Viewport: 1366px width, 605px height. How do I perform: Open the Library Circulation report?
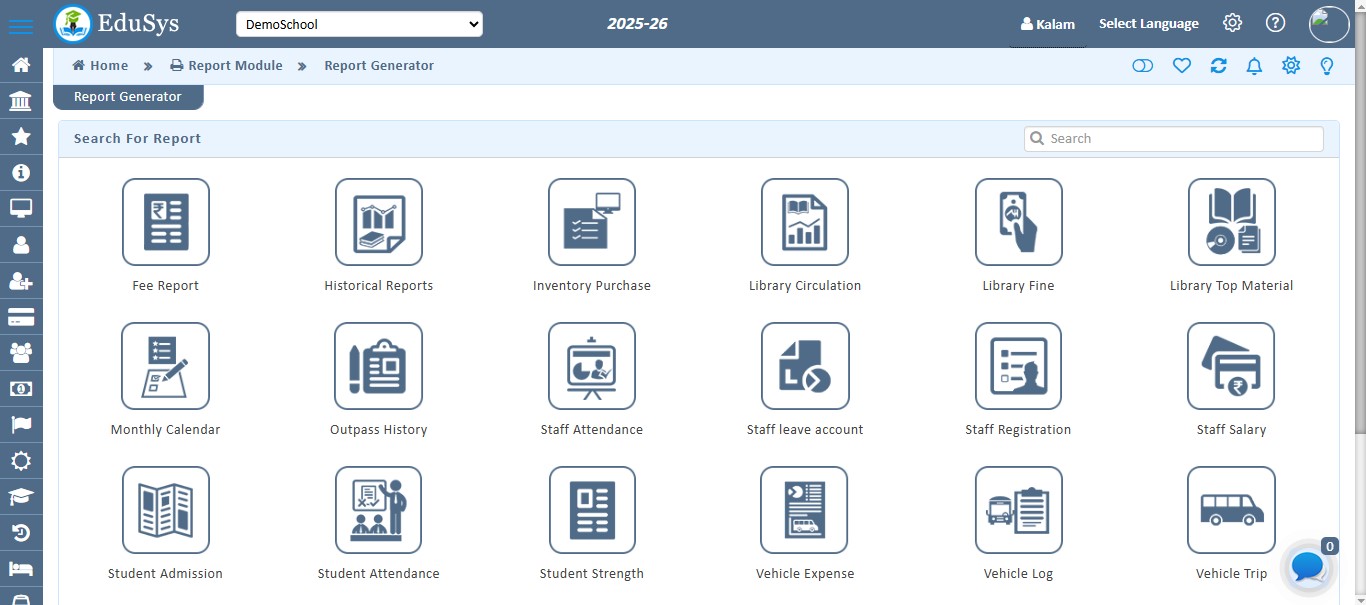point(805,222)
